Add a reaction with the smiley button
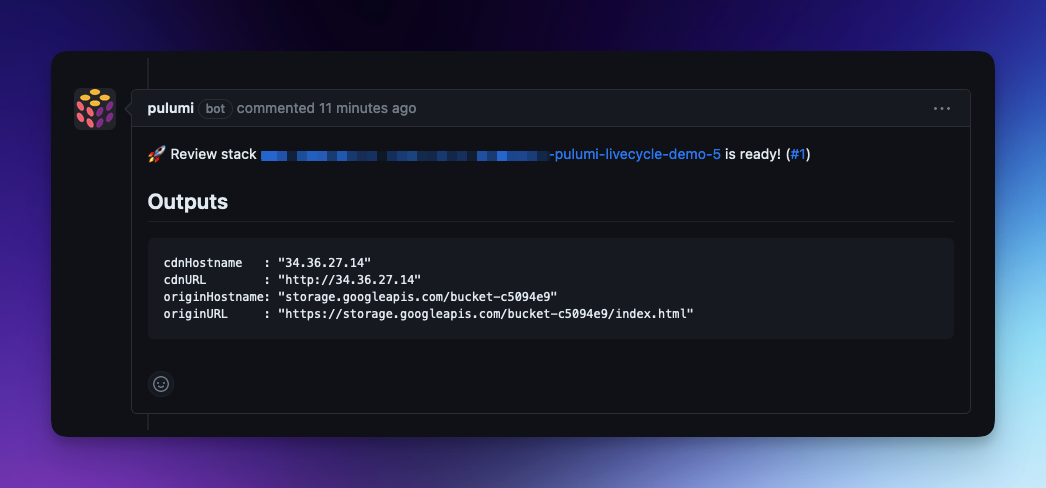 161,383
